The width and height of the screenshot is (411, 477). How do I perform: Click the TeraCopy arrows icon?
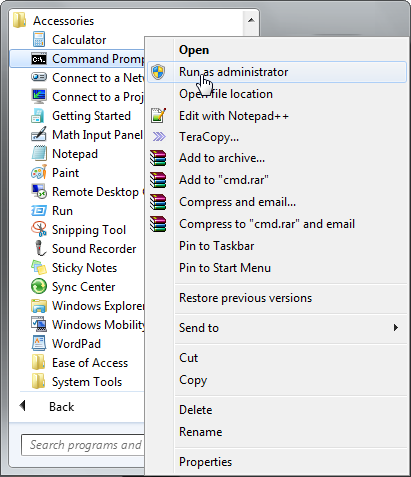coord(159,136)
